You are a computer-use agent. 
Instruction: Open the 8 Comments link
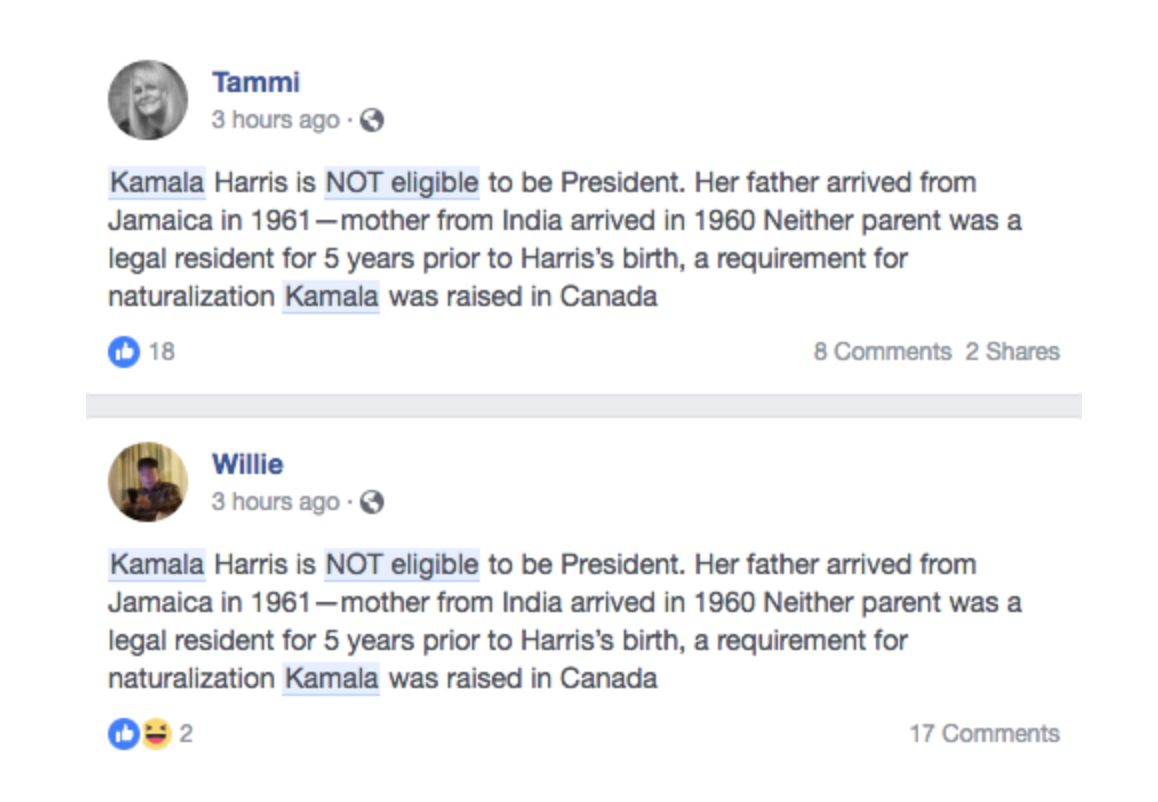pos(882,352)
